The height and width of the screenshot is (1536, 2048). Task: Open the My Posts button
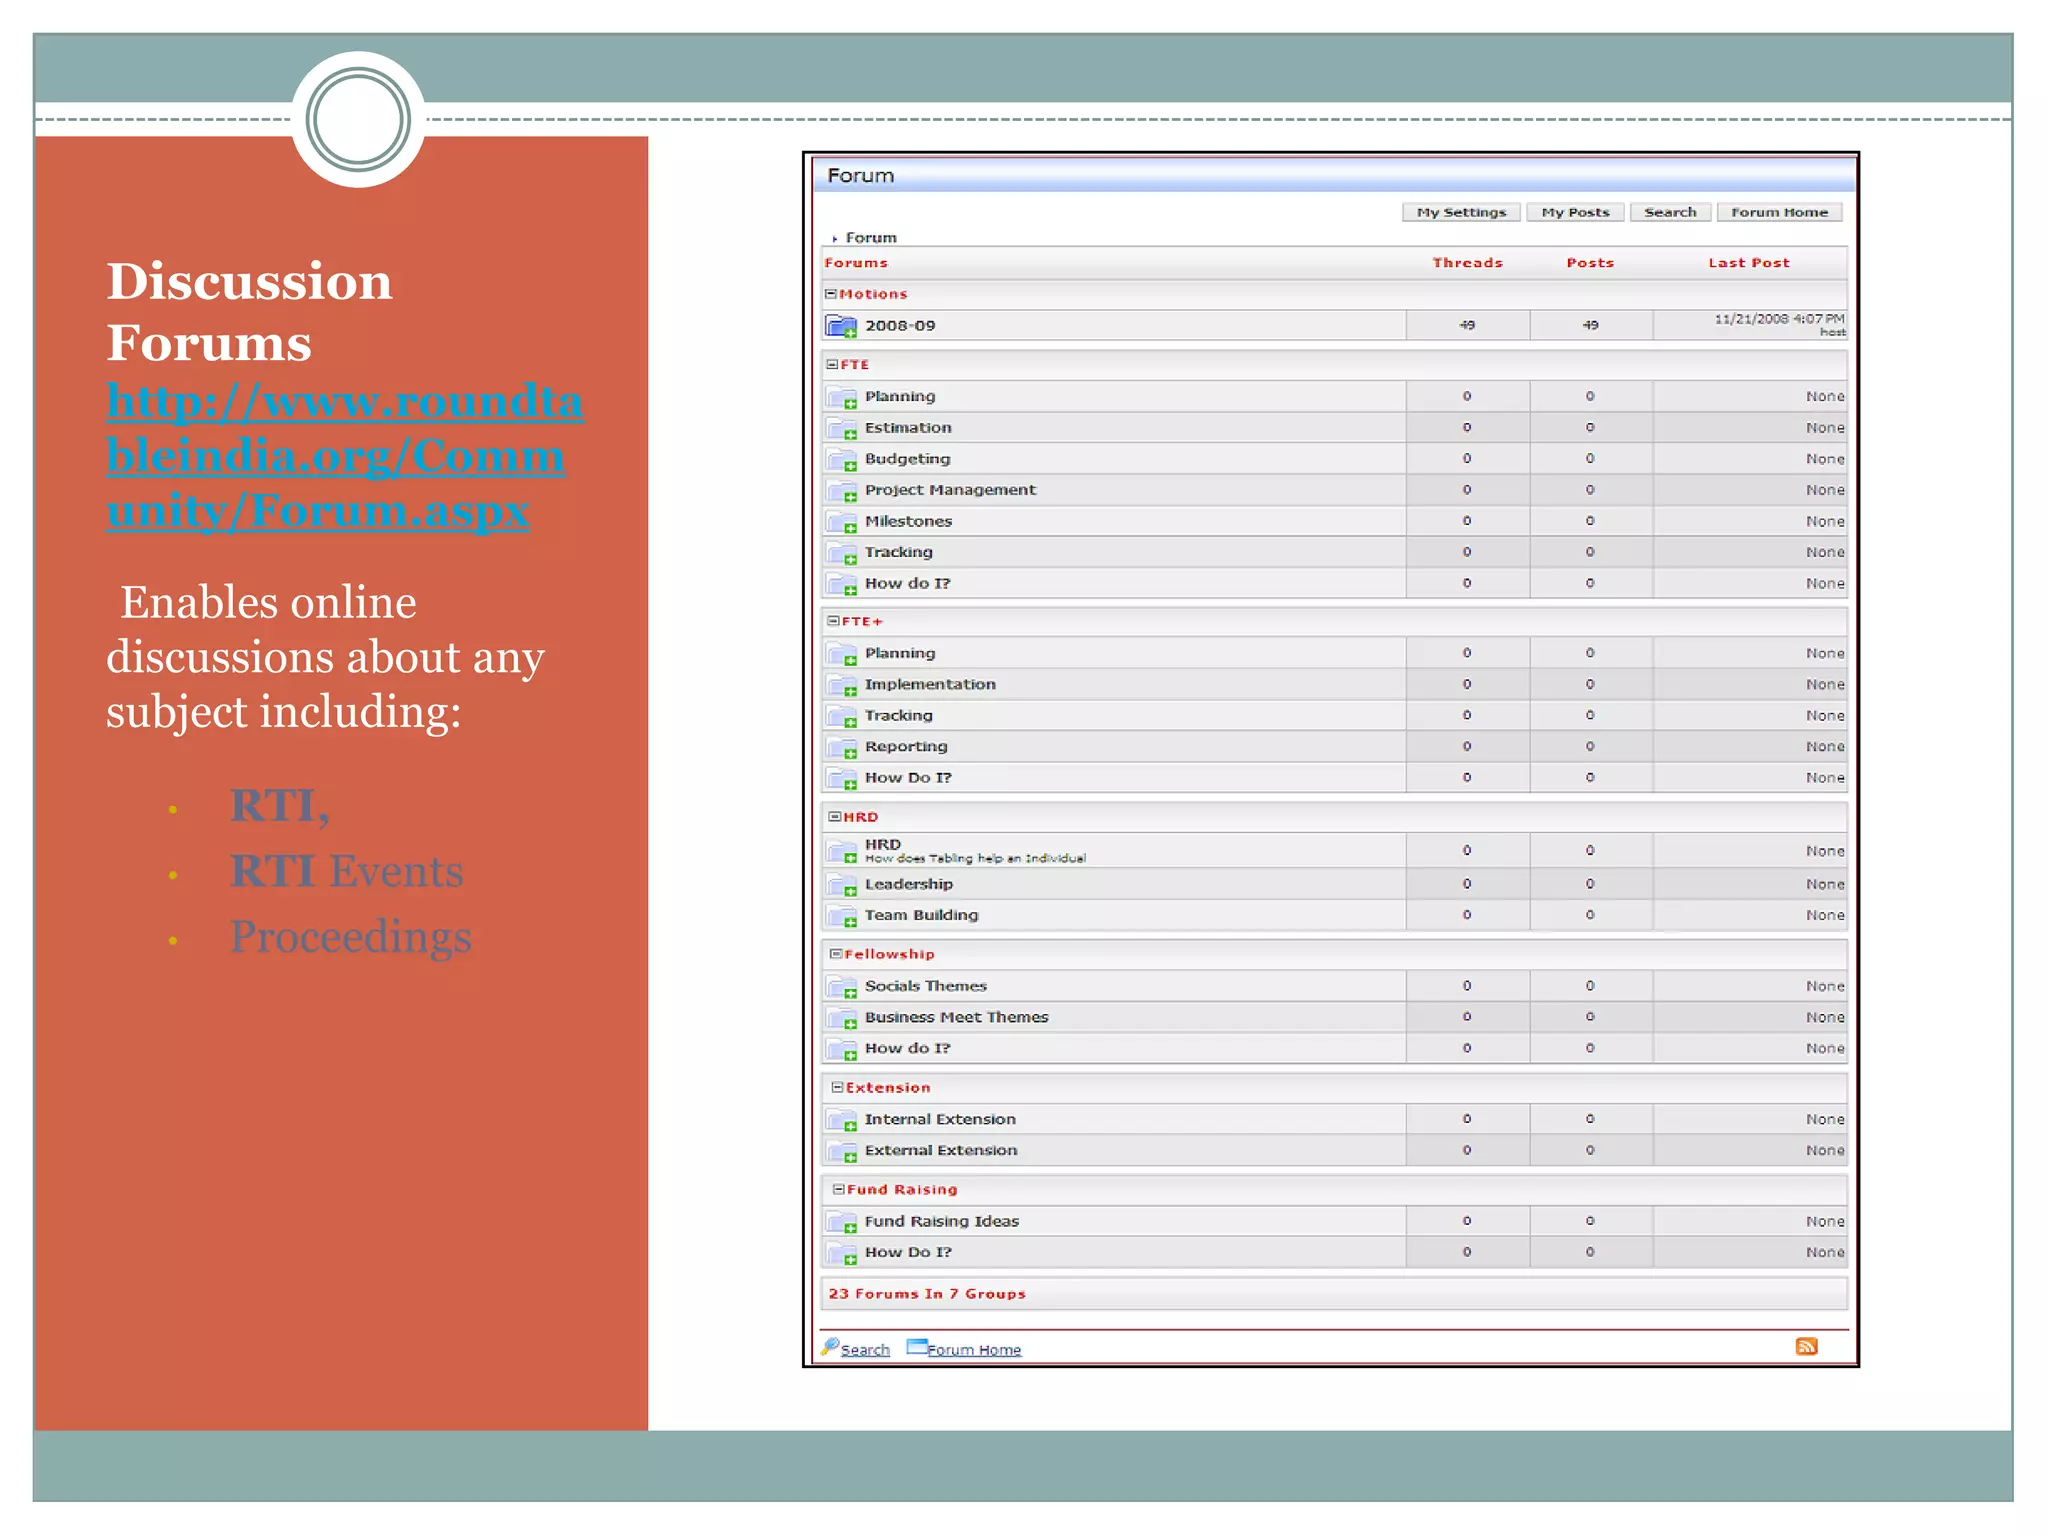[x=1575, y=212]
